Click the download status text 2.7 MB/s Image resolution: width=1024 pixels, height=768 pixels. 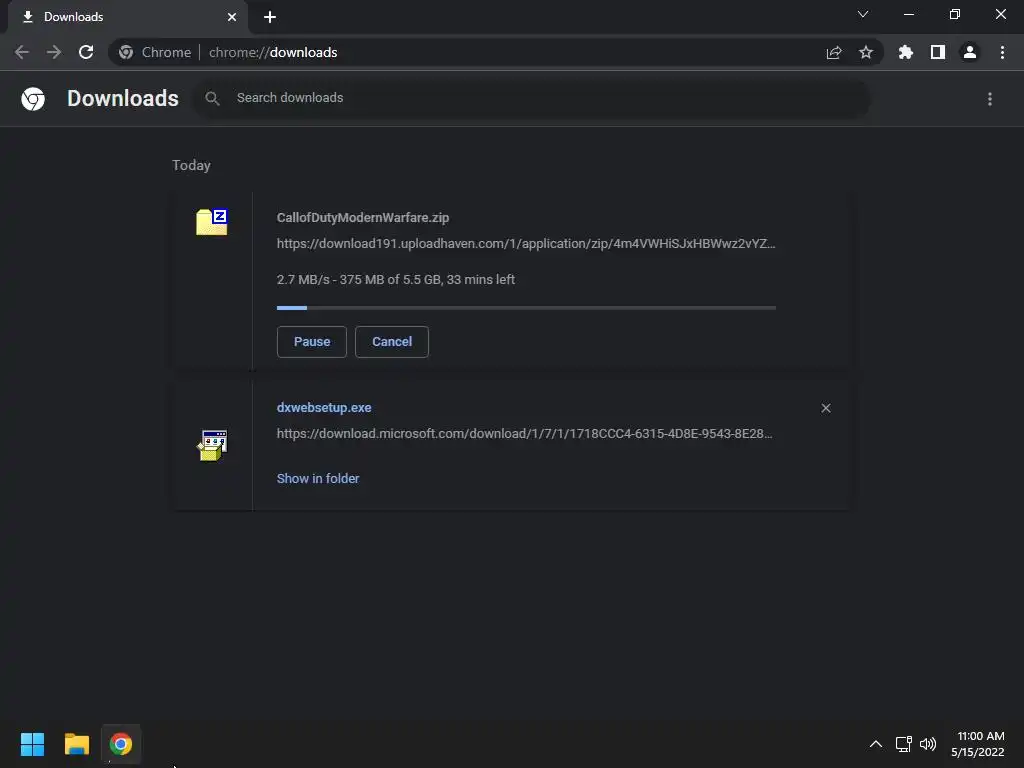point(396,280)
